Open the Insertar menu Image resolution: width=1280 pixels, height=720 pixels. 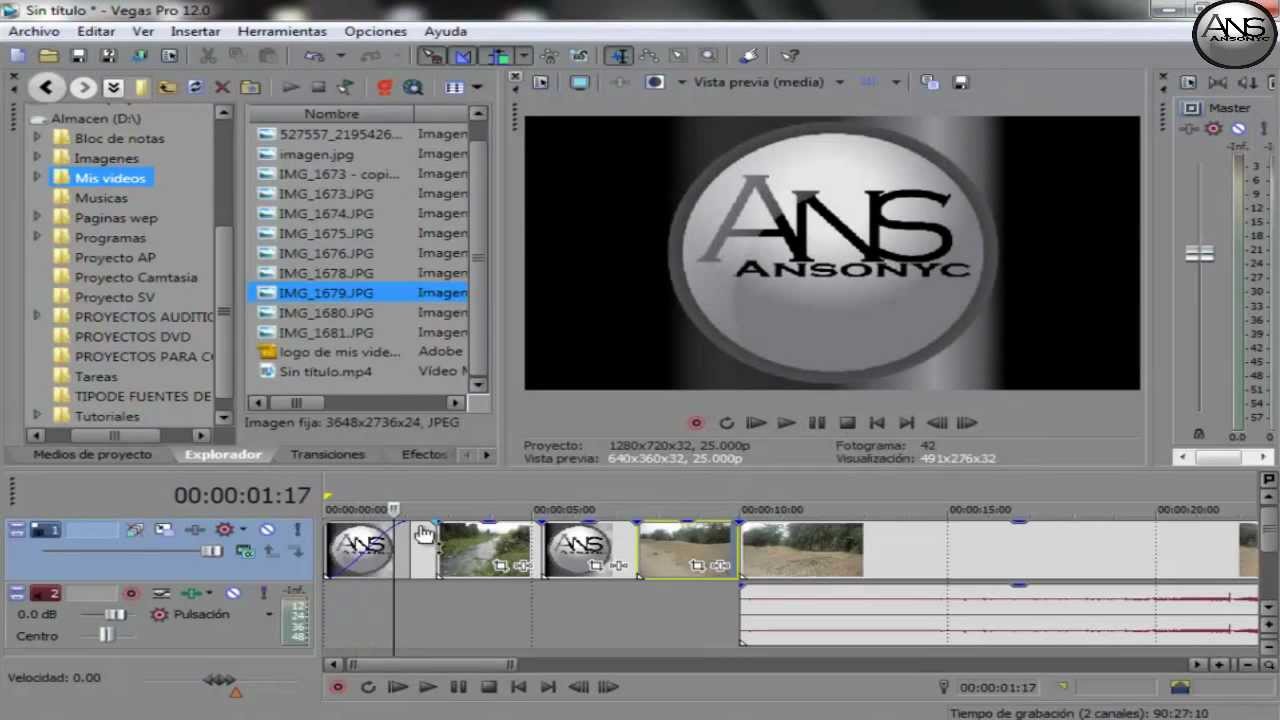point(195,31)
